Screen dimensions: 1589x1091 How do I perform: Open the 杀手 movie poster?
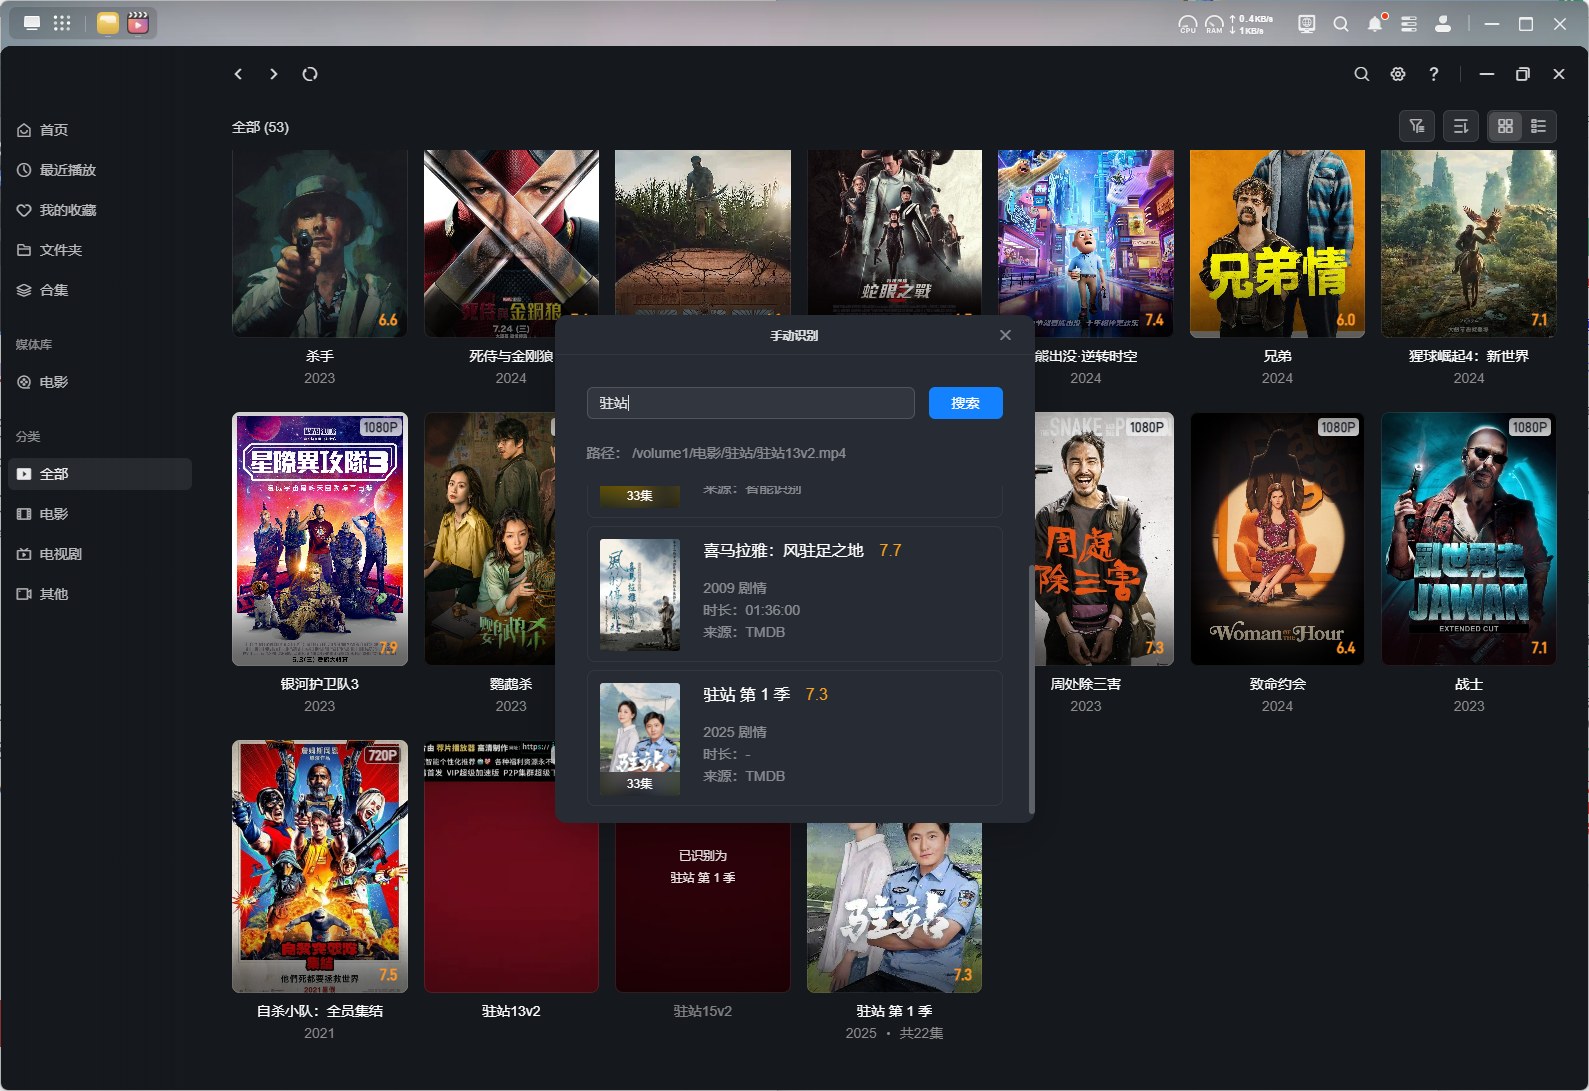[x=320, y=244]
